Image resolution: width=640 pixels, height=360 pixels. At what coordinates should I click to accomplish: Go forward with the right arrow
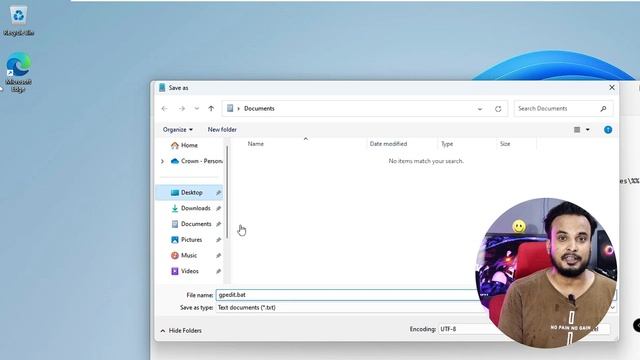182,109
